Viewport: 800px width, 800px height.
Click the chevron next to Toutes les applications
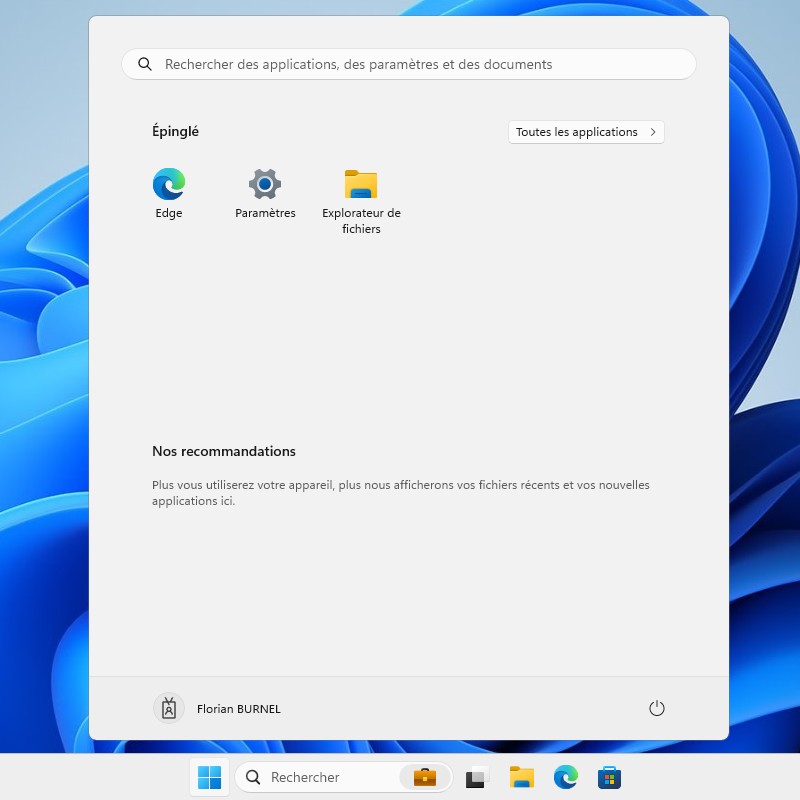(651, 131)
